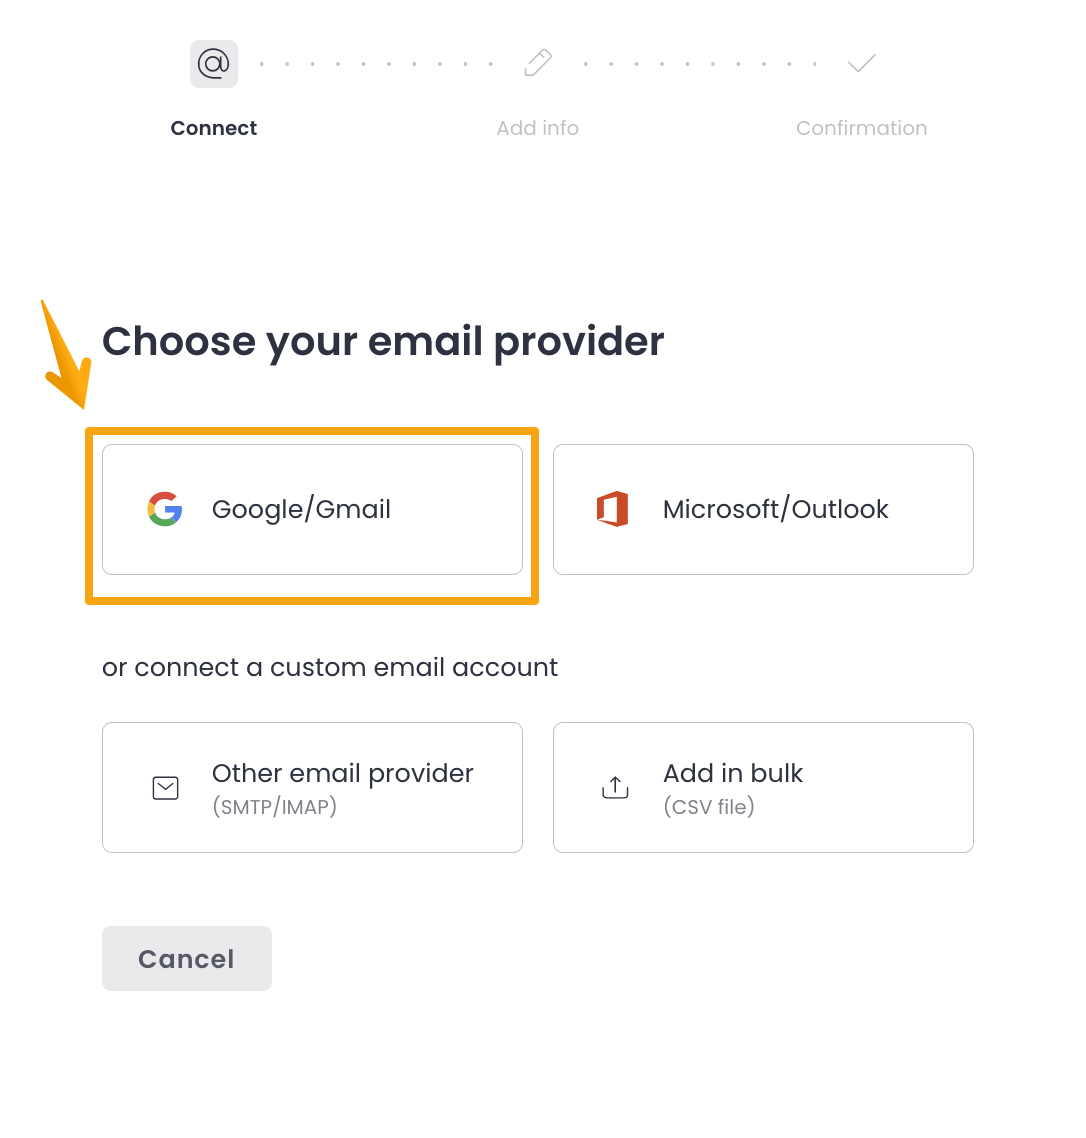
Task: Click the Google logo icon
Action: (x=165, y=509)
